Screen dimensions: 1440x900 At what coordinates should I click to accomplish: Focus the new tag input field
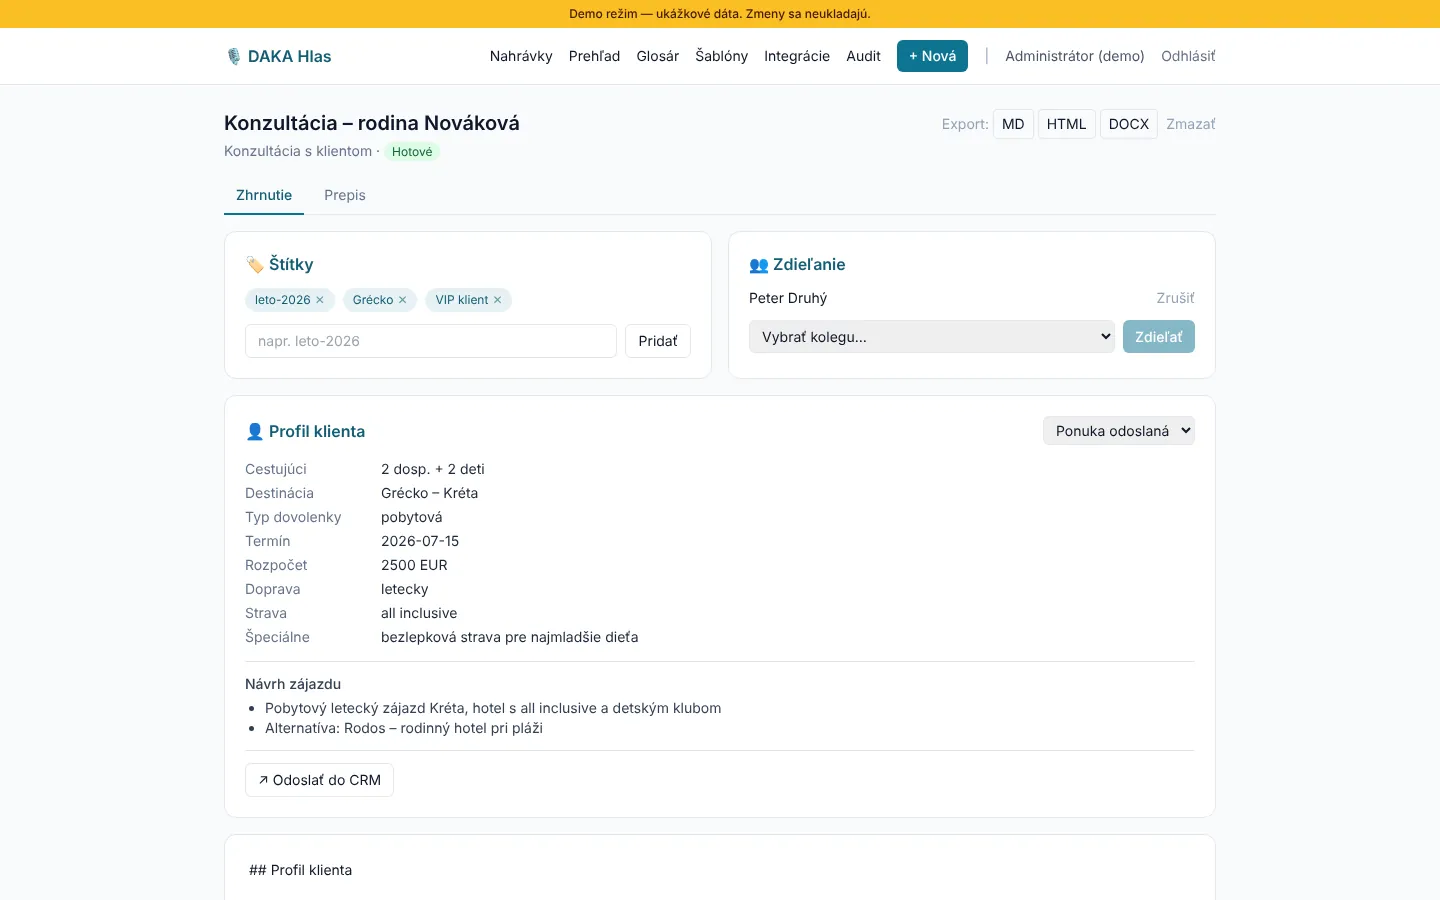coord(431,341)
